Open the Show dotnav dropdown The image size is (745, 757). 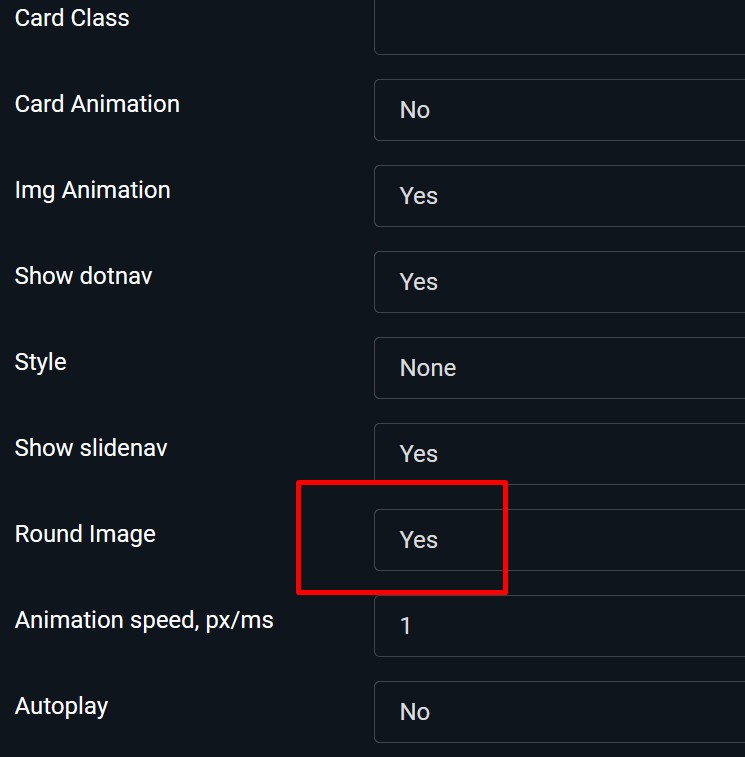(x=560, y=282)
